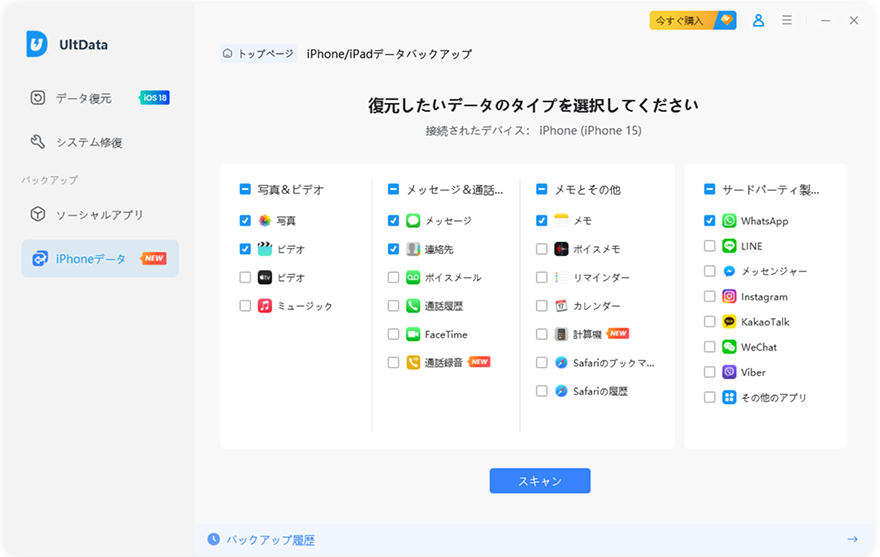Open the user account icon
The width and height of the screenshot is (880, 557).
[x=758, y=21]
